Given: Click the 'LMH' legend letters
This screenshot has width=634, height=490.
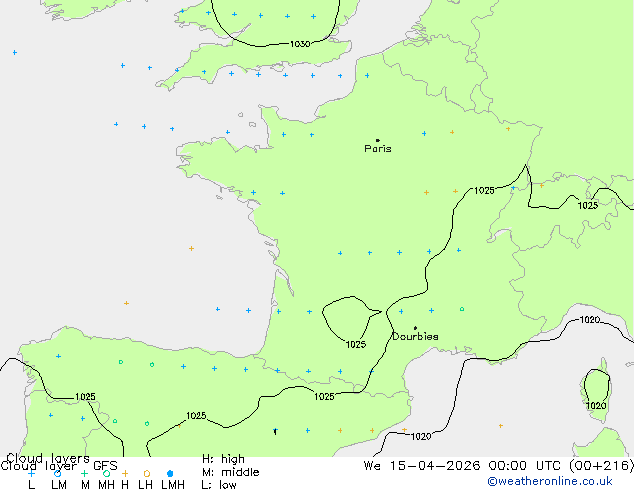Looking at the screenshot, I should (x=173, y=485).
